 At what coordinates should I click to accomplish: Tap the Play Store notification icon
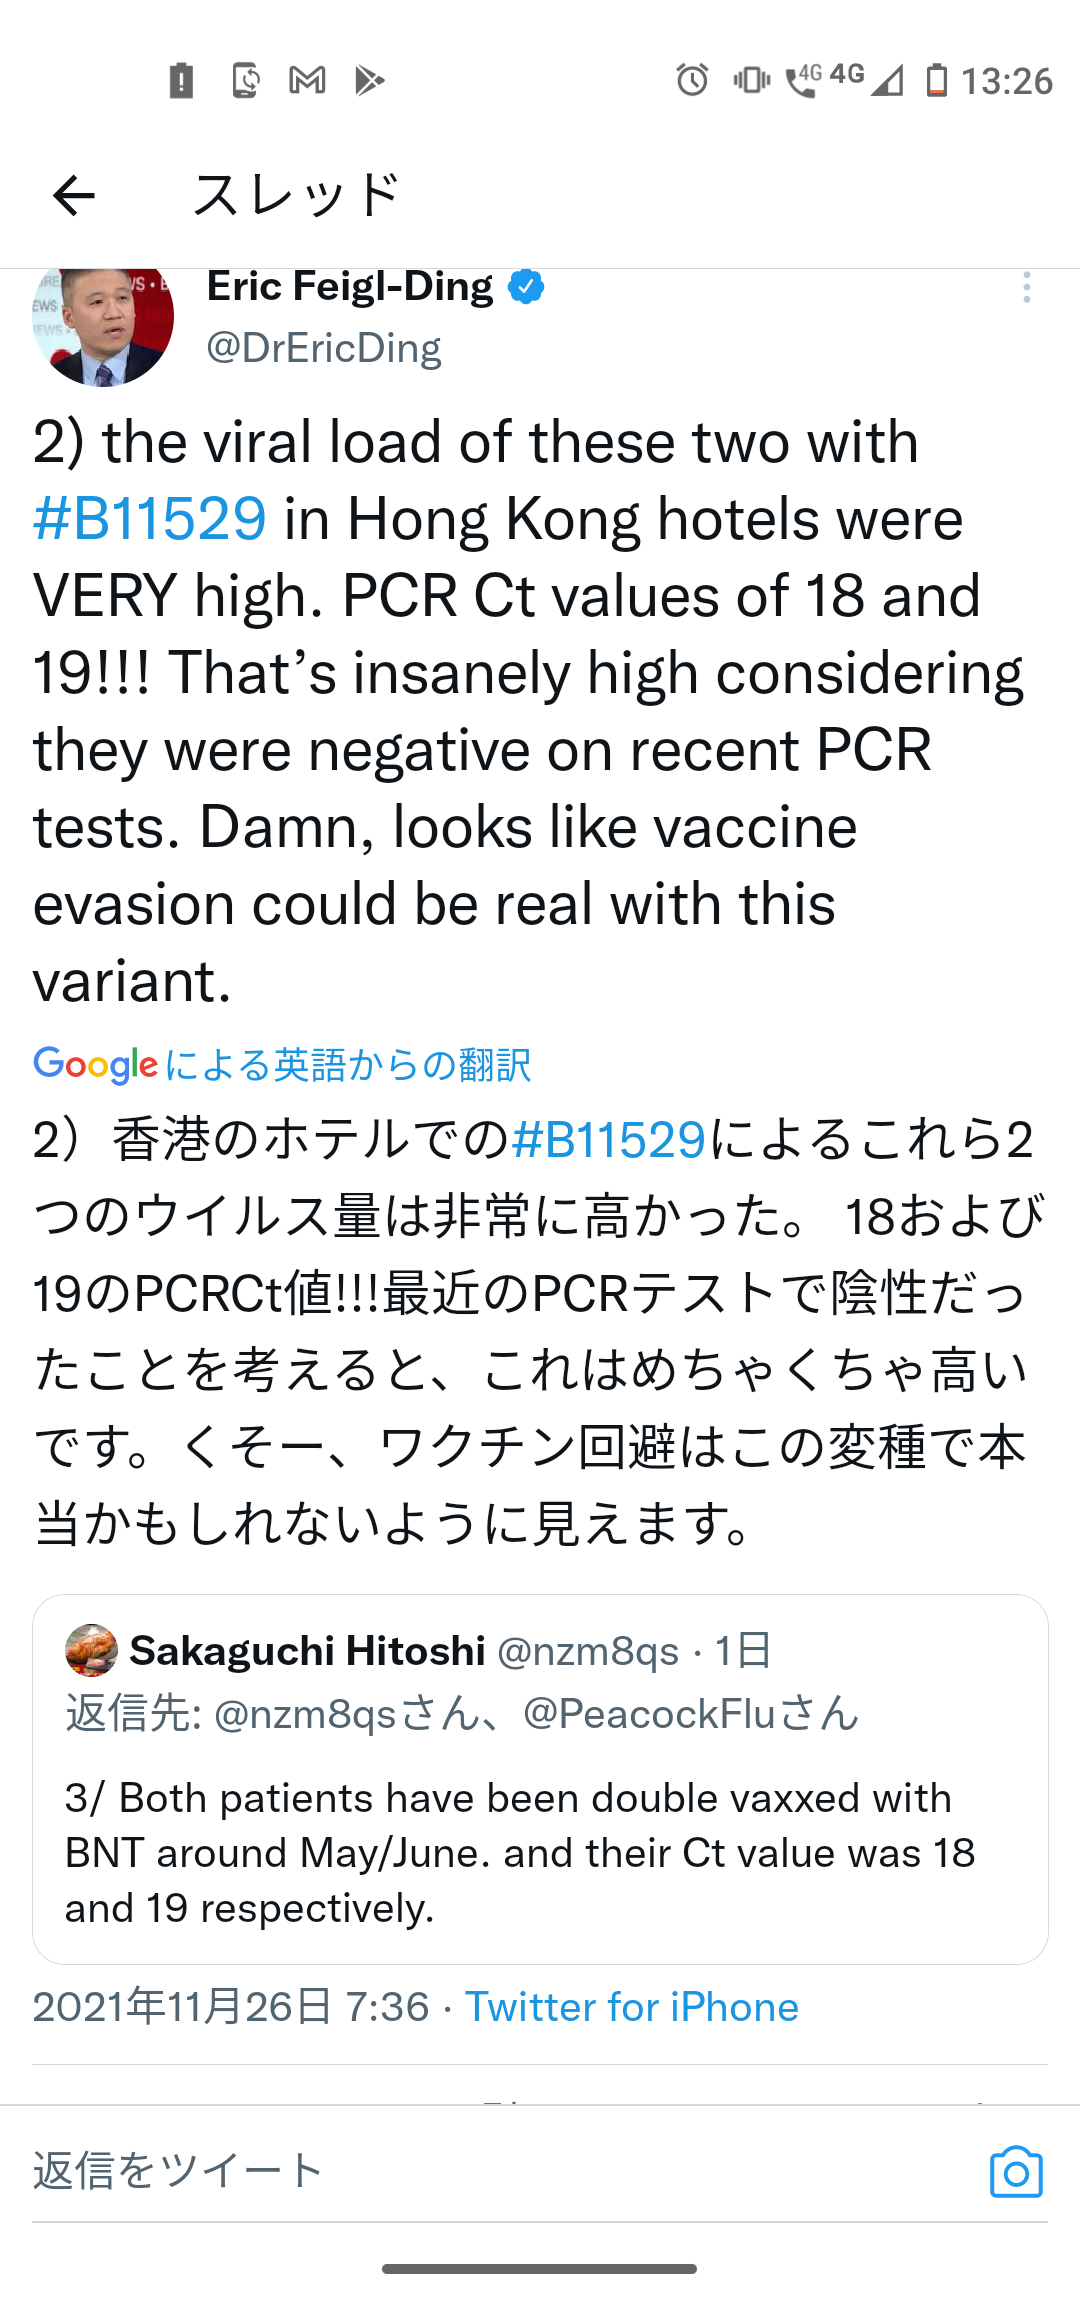(369, 80)
